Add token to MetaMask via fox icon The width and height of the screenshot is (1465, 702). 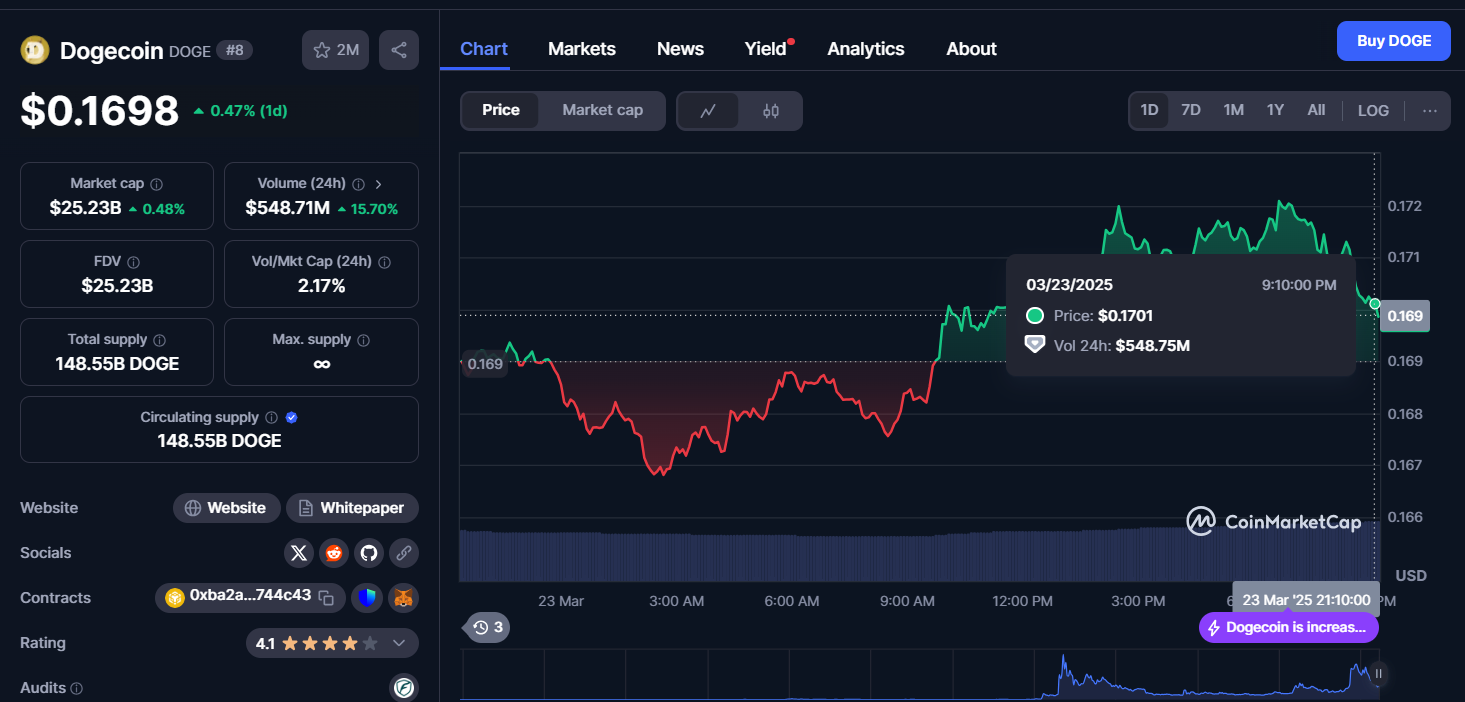tap(403, 598)
